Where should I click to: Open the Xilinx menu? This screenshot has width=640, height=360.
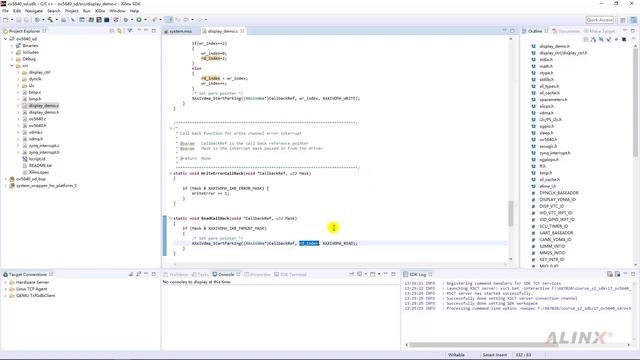100,11
